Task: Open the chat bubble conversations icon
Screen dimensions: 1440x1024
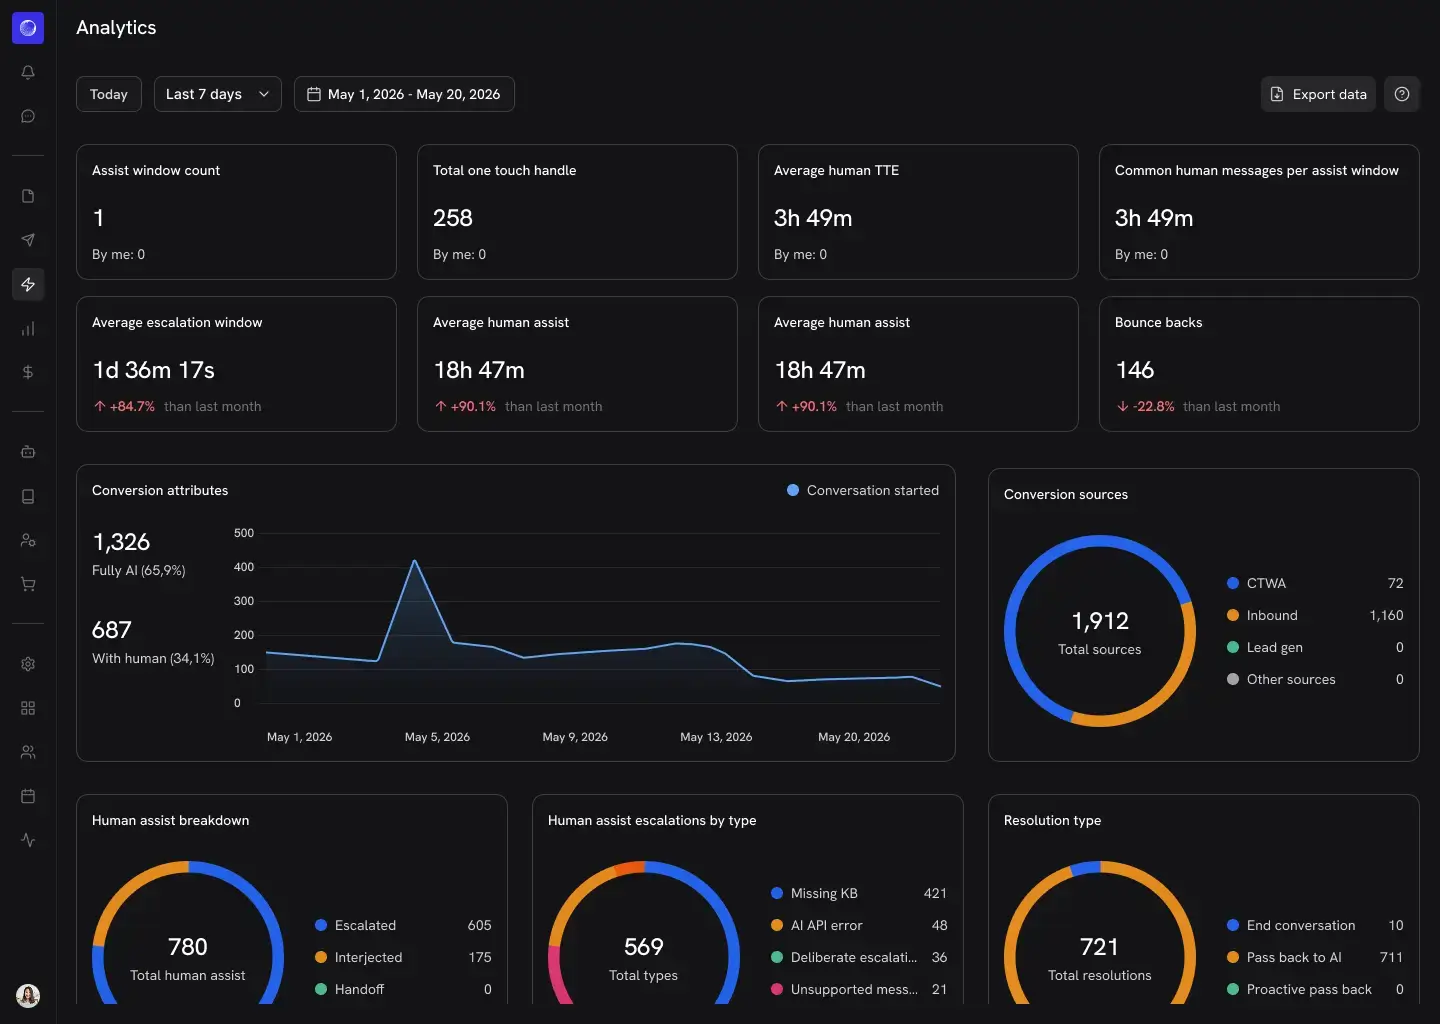Action: (x=28, y=116)
